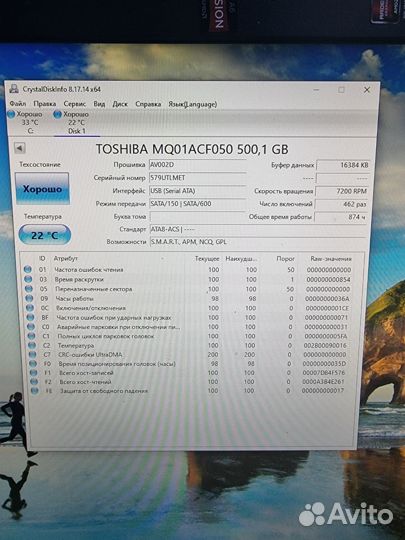Image resolution: width=405 pixels, height=540 pixels.
Task: Select the Время раскрутки row text
Action: pyautogui.click(x=79, y=279)
